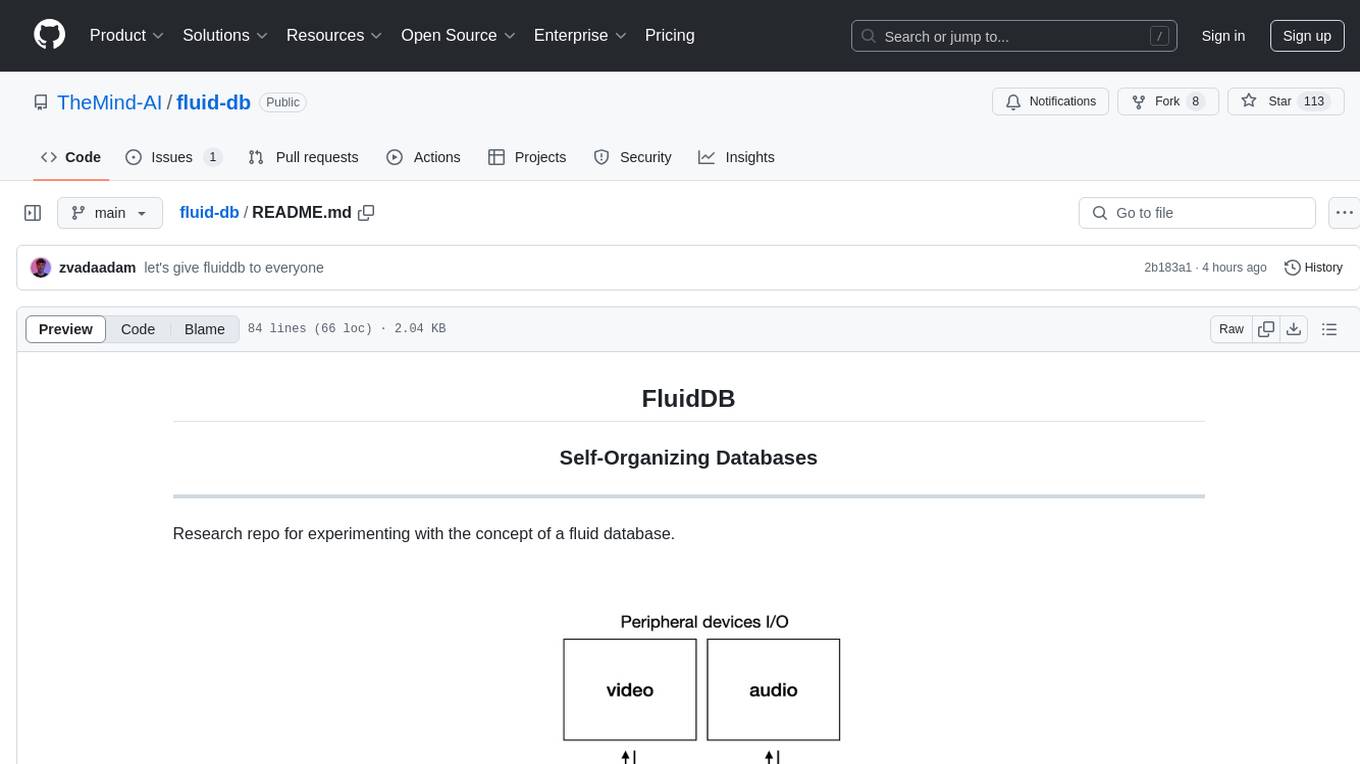Click the Sign in link
Image resolution: width=1360 pixels, height=764 pixels.
(1223, 36)
